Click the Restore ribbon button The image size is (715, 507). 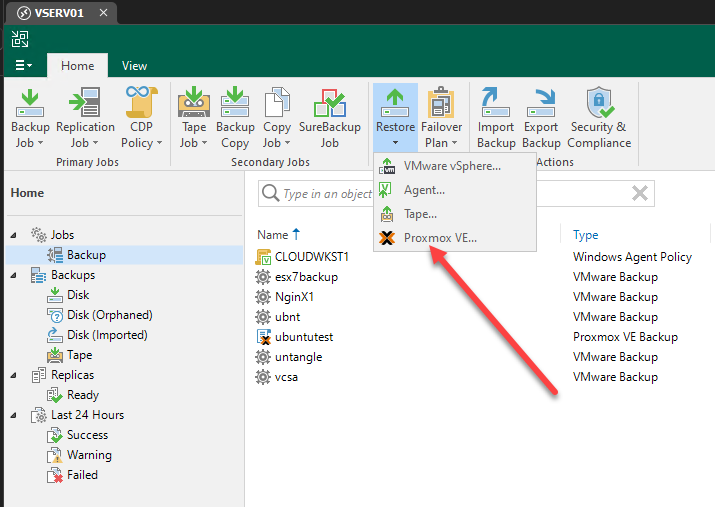click(395, 118)
